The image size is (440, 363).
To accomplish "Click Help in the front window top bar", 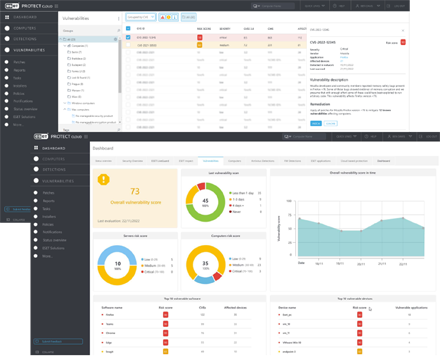I will pos(371,137).
